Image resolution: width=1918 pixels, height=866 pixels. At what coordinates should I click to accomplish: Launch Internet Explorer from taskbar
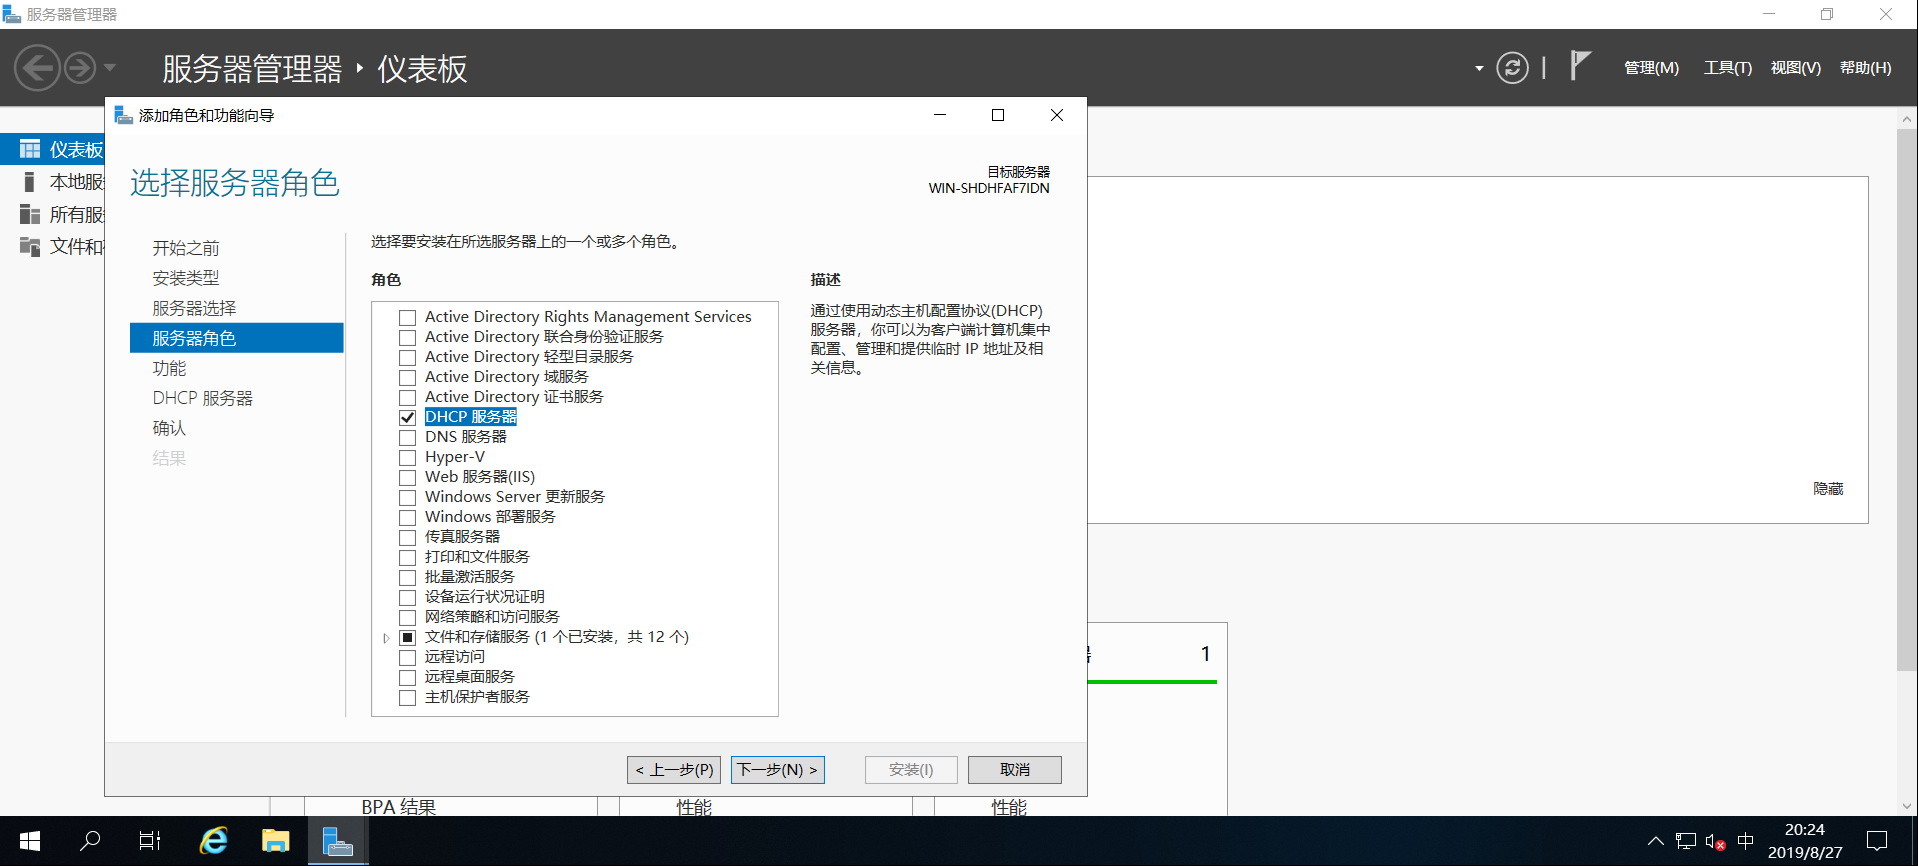(213, 841)
